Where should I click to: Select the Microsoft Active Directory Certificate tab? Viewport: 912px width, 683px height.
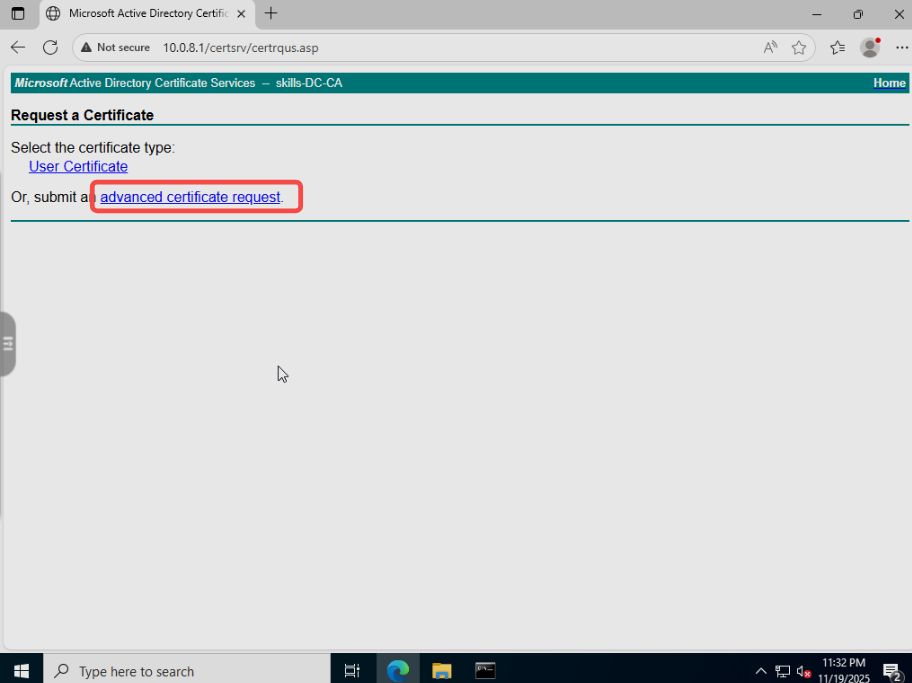pyautogui.click(x=145, y=13)
